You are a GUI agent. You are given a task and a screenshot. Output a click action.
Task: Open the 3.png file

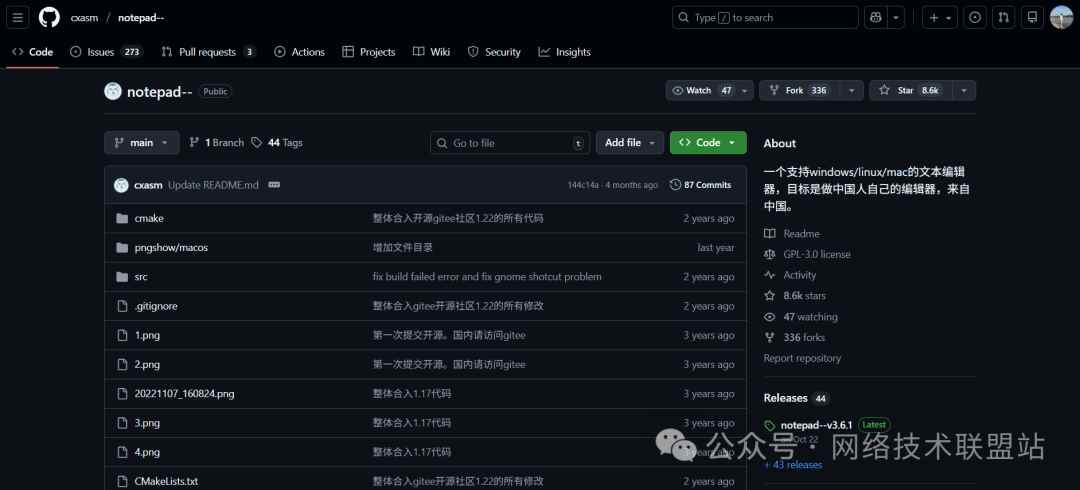pyautogui.click(x=147, y=422)
